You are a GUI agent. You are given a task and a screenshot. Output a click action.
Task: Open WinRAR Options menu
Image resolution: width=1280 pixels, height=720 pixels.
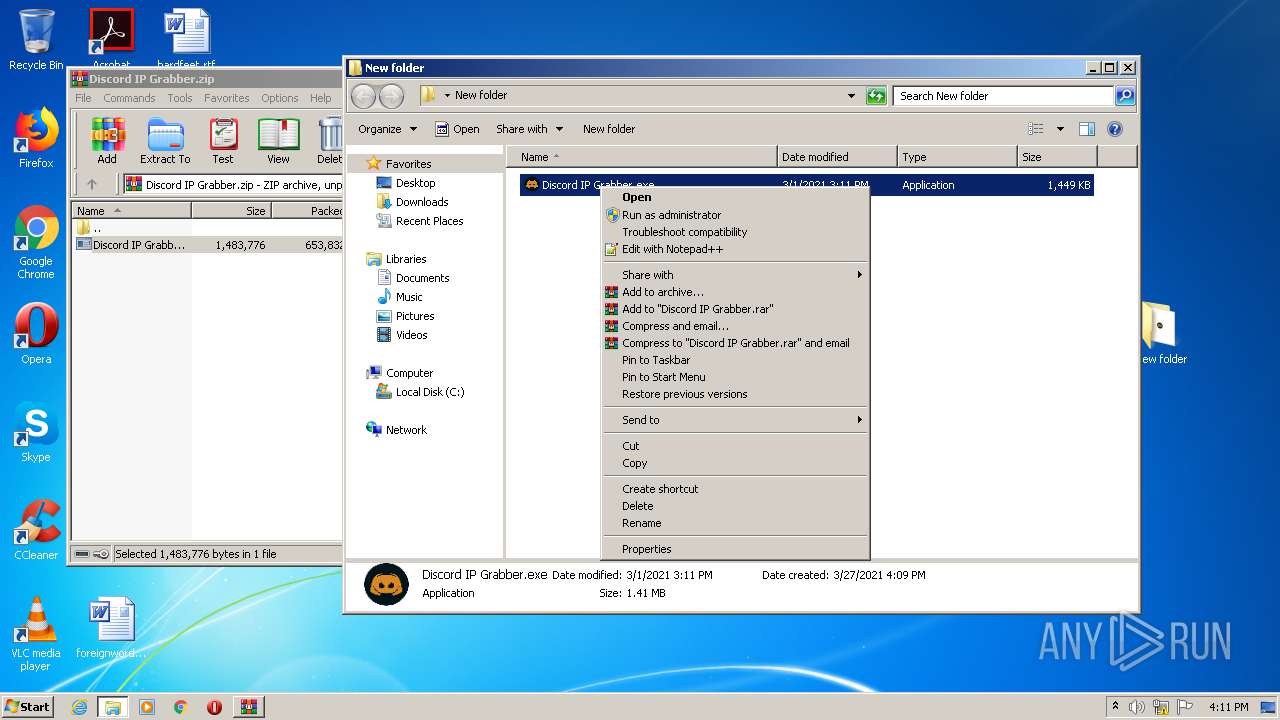coord(280,98)
